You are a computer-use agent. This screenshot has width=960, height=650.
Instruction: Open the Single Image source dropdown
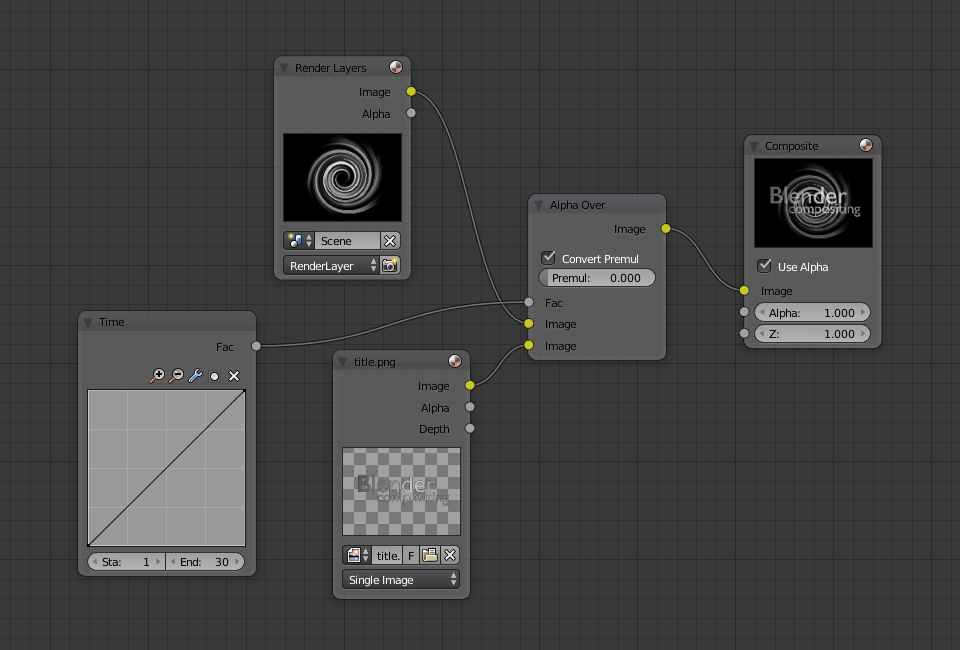point(401,580)
